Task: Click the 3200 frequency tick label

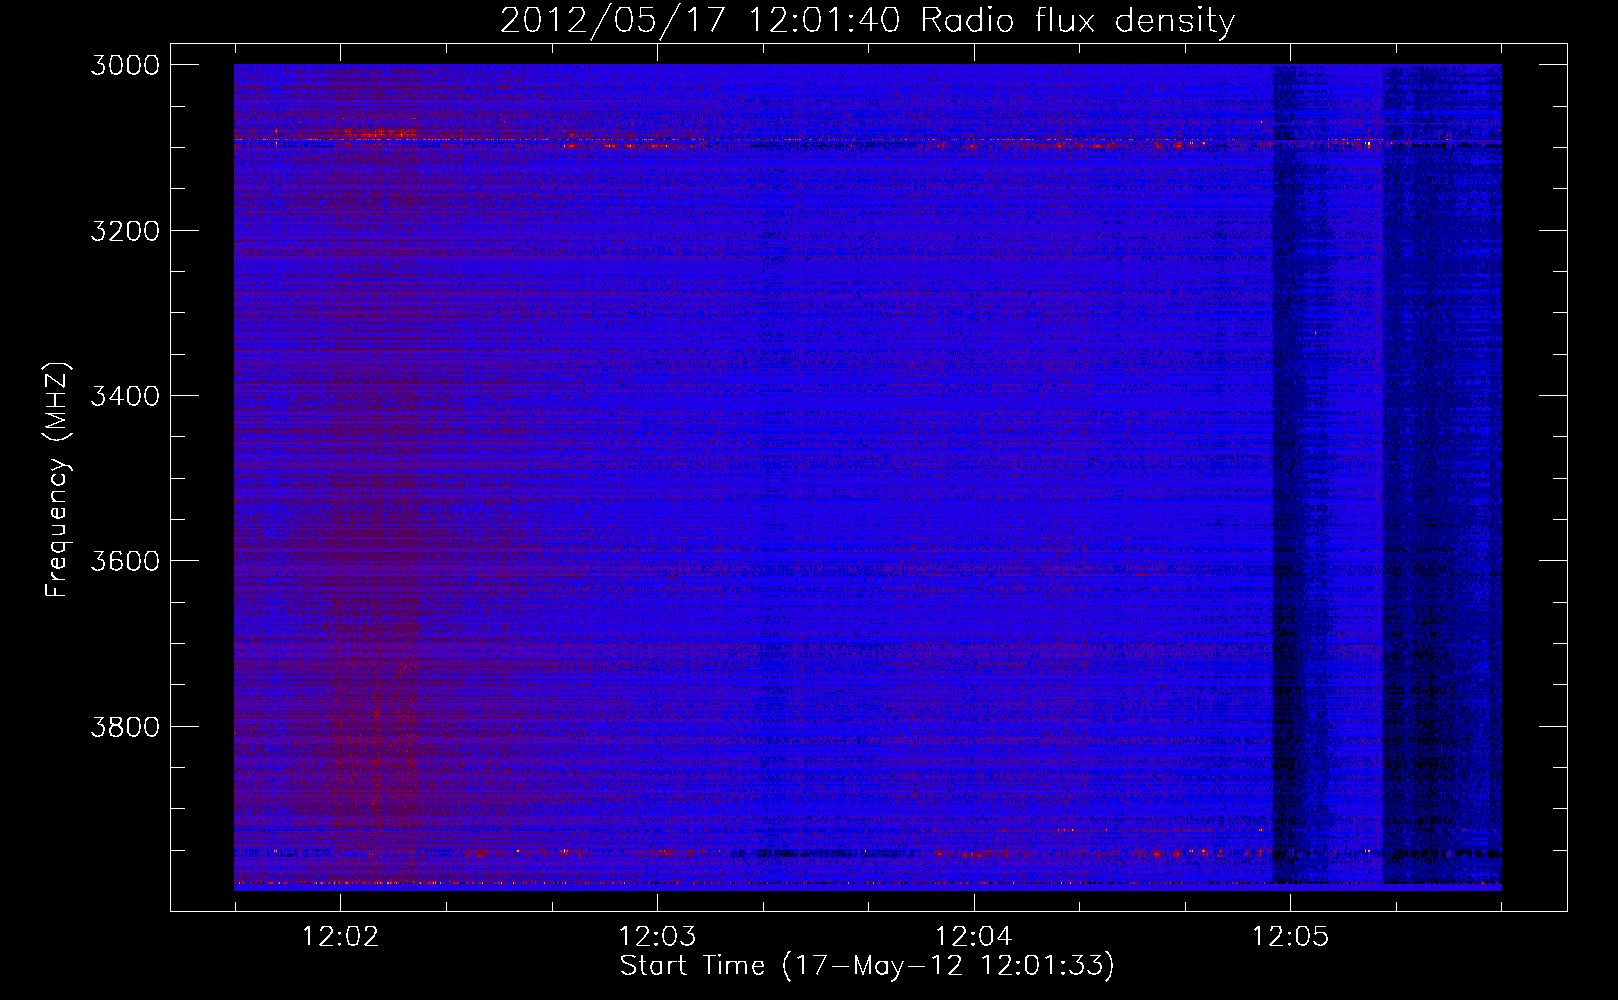Action: [124, 231]
